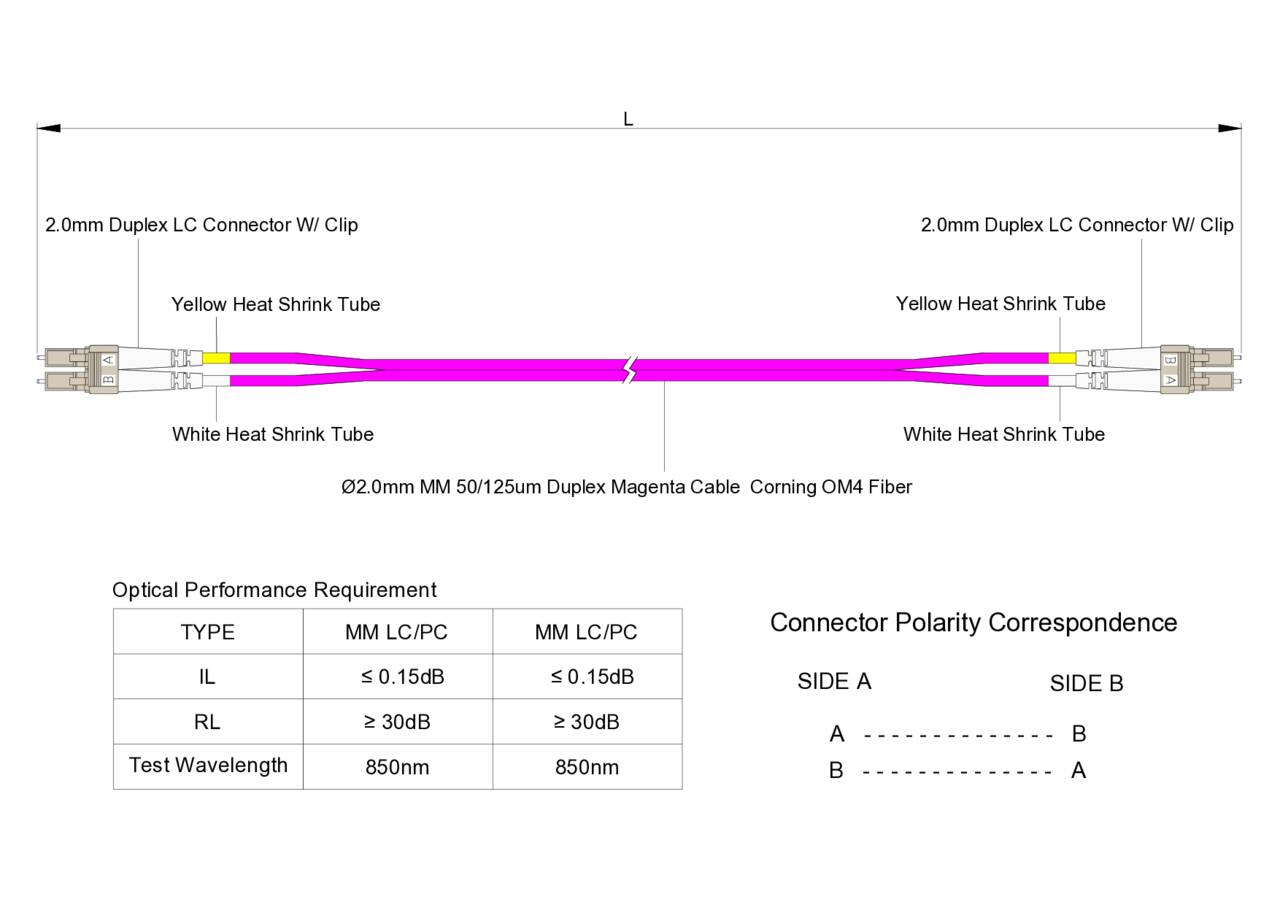Click the "L" length dimension label
Screen dimensions: 1280x905
[628, 119]
